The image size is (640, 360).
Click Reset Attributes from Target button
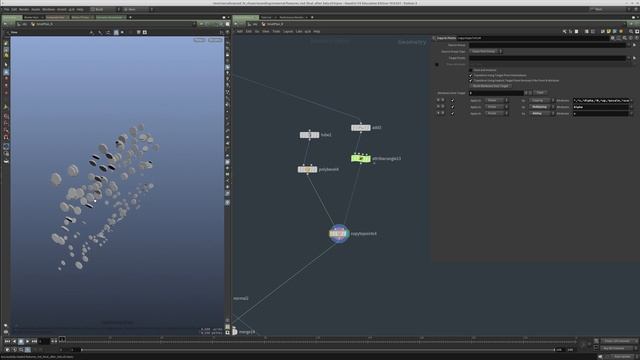tap(490, 86)
